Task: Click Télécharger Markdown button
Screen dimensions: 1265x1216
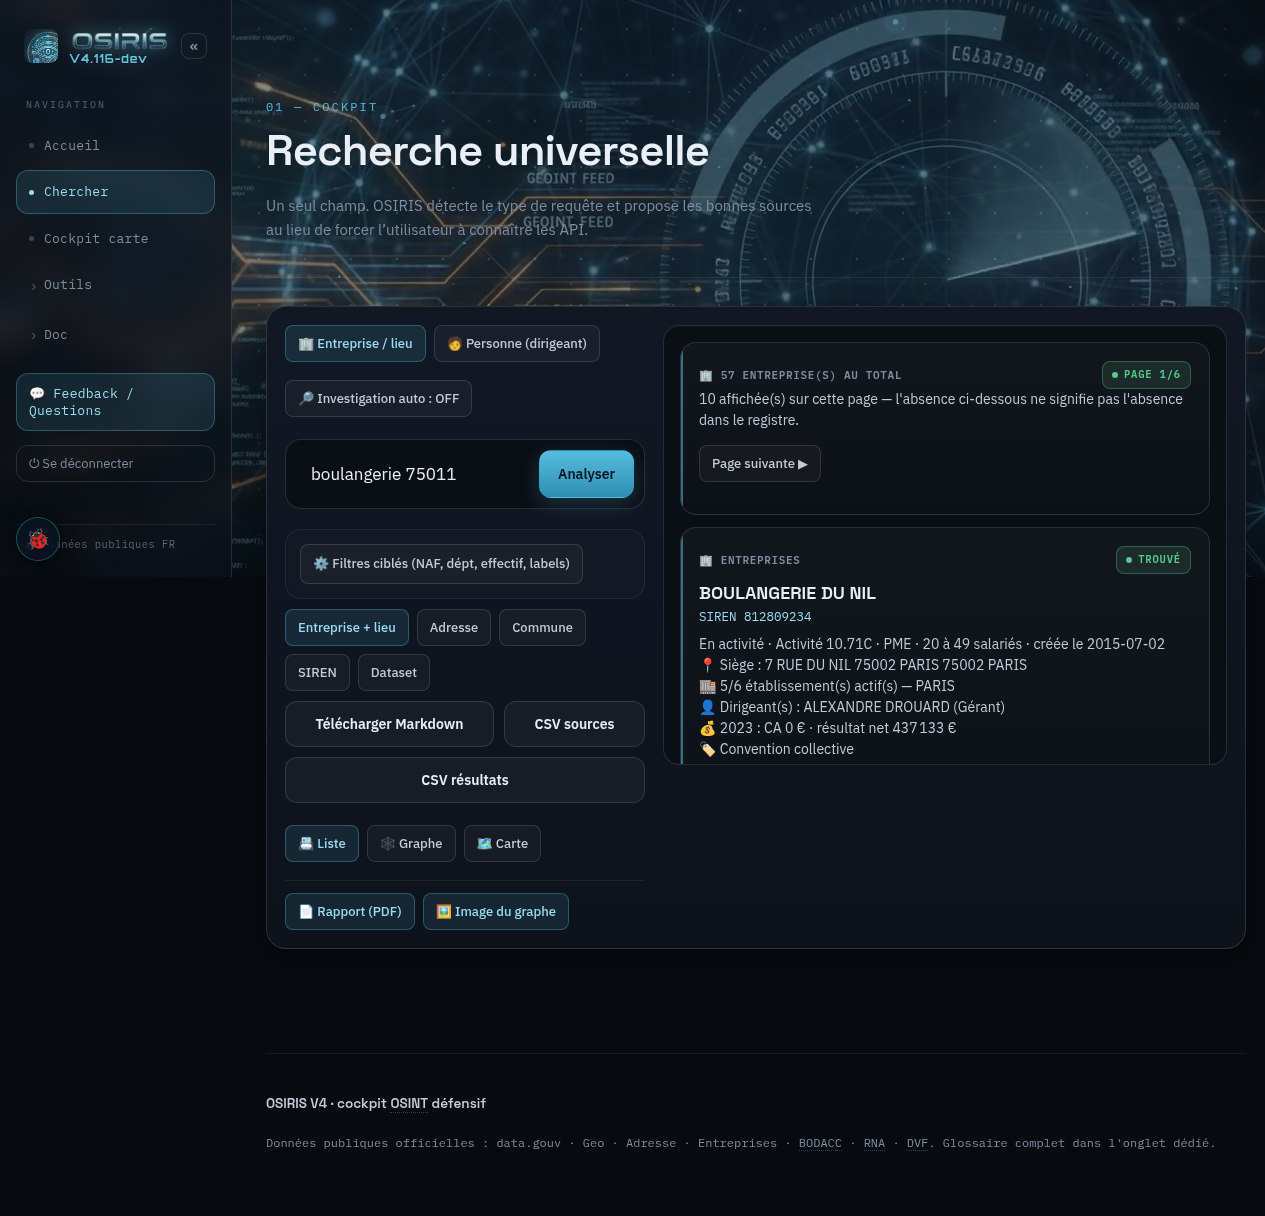Action: (389, 724)
